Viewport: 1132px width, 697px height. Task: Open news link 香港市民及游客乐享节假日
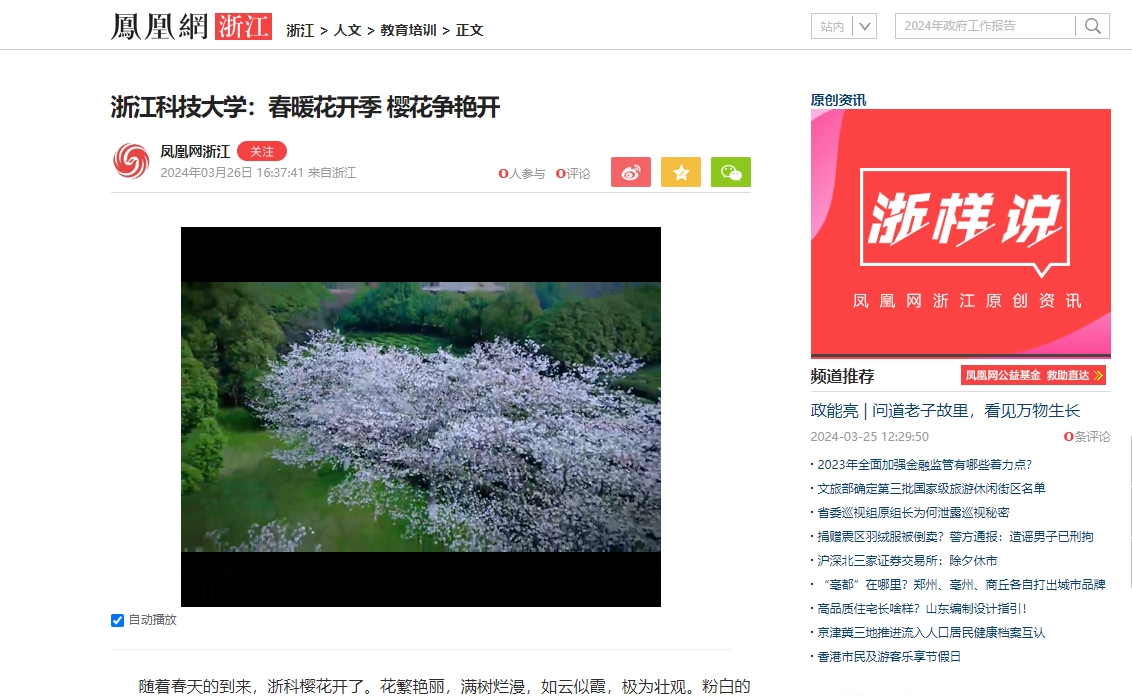click(889, 656)
